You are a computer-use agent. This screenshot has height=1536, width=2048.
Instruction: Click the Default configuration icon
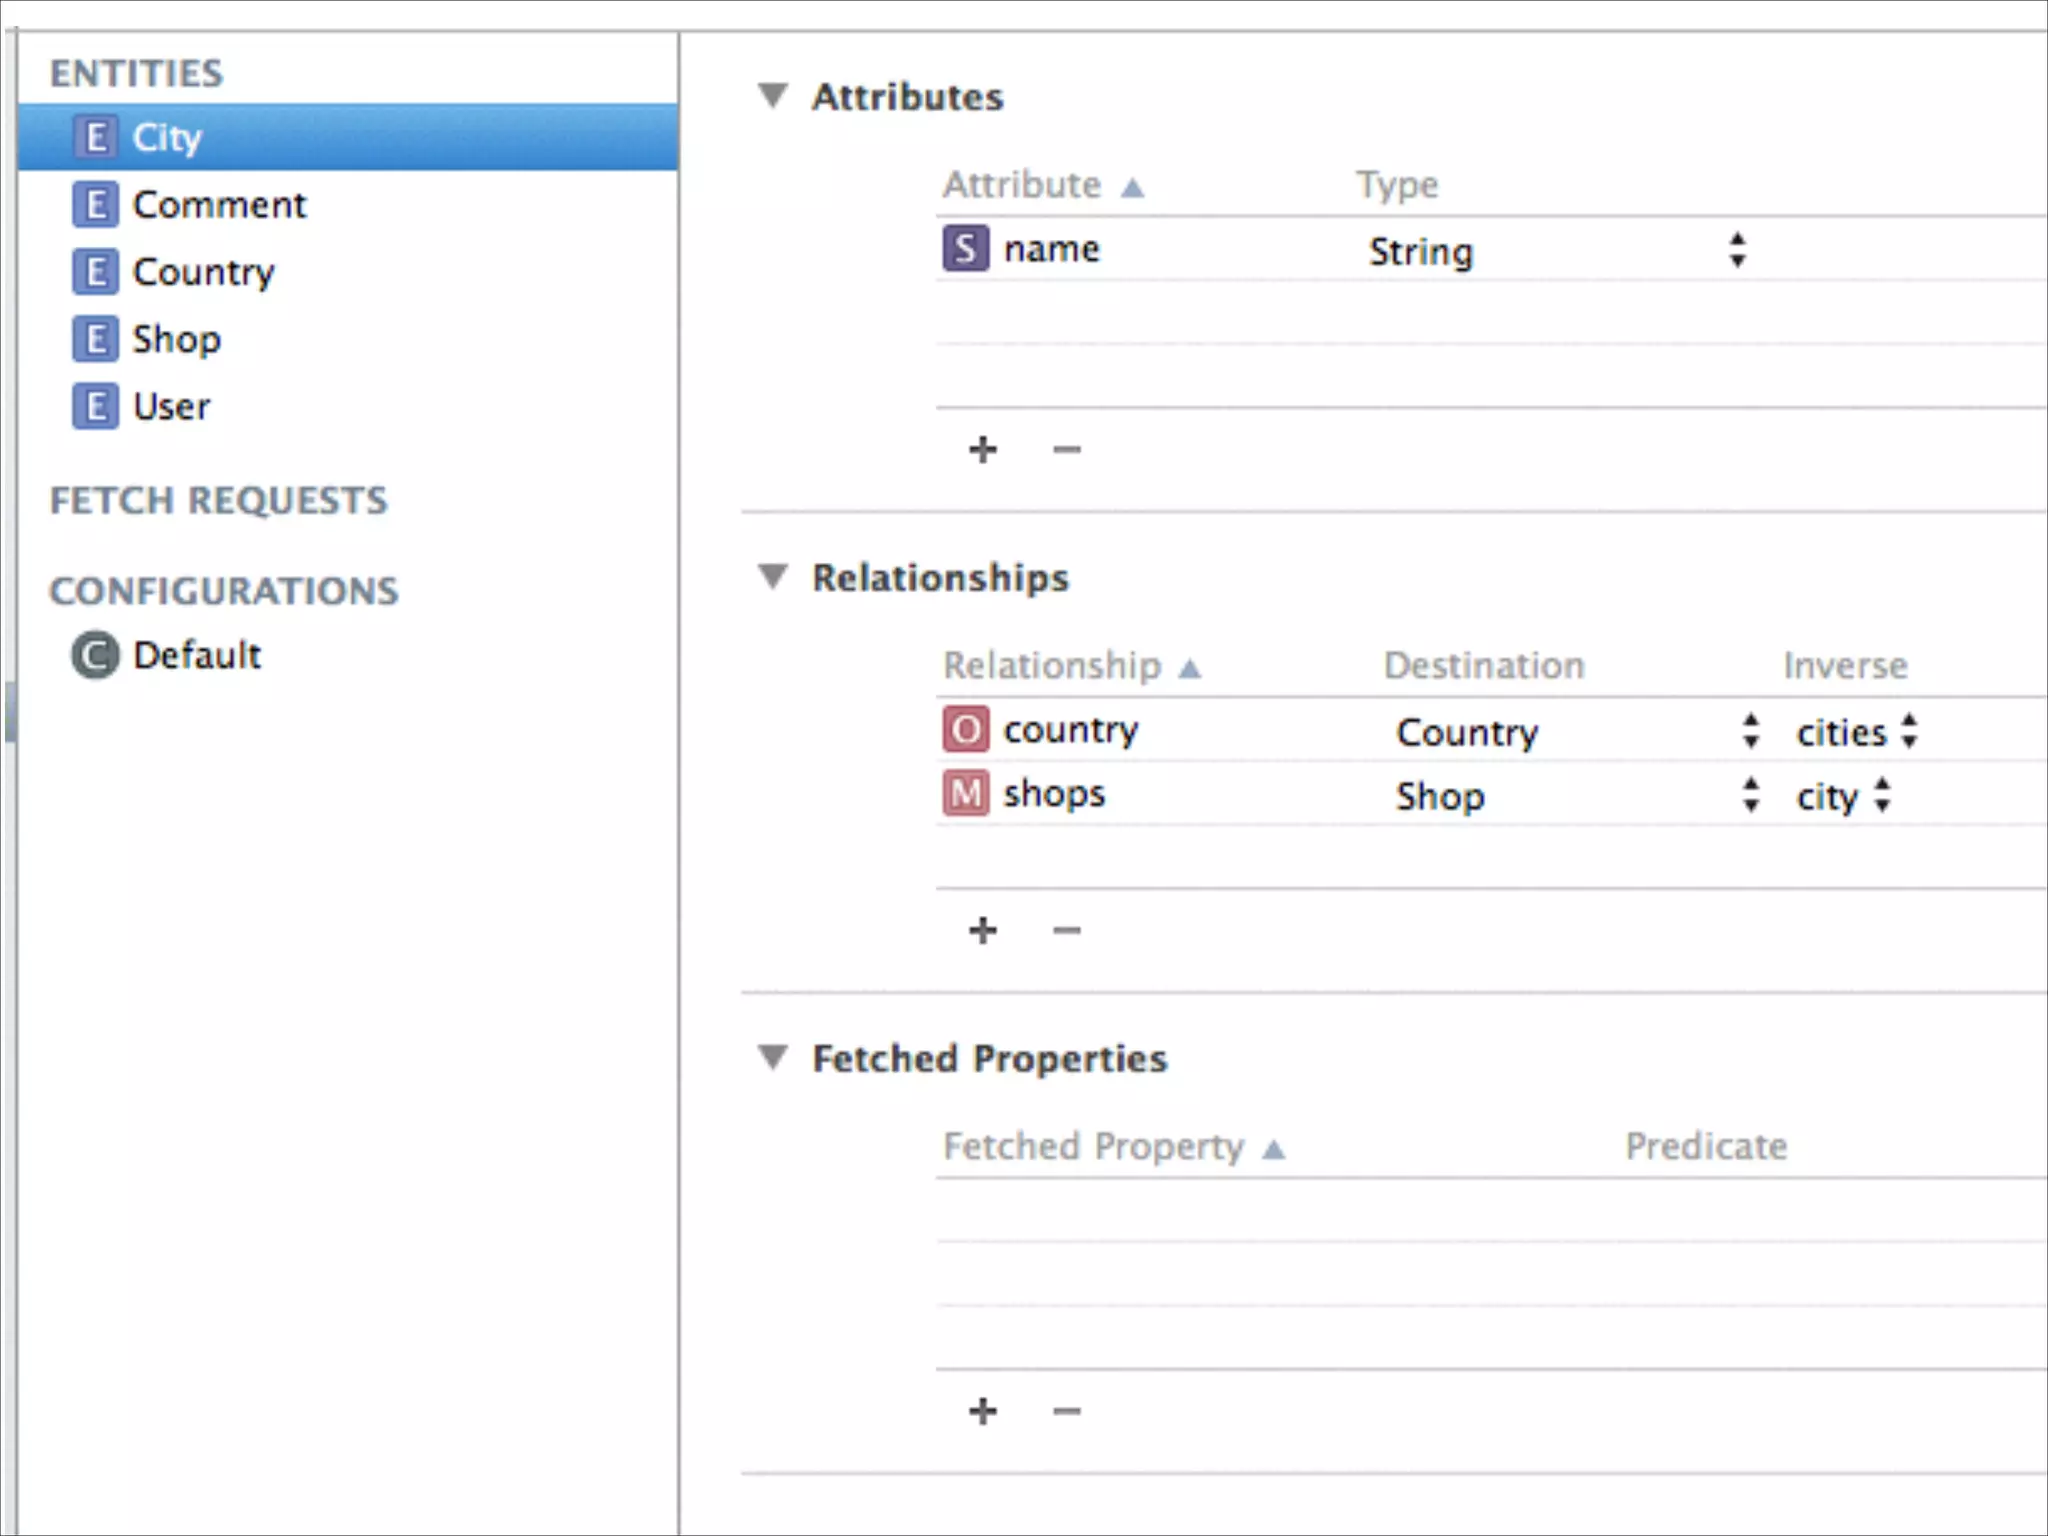click(95, 656)
